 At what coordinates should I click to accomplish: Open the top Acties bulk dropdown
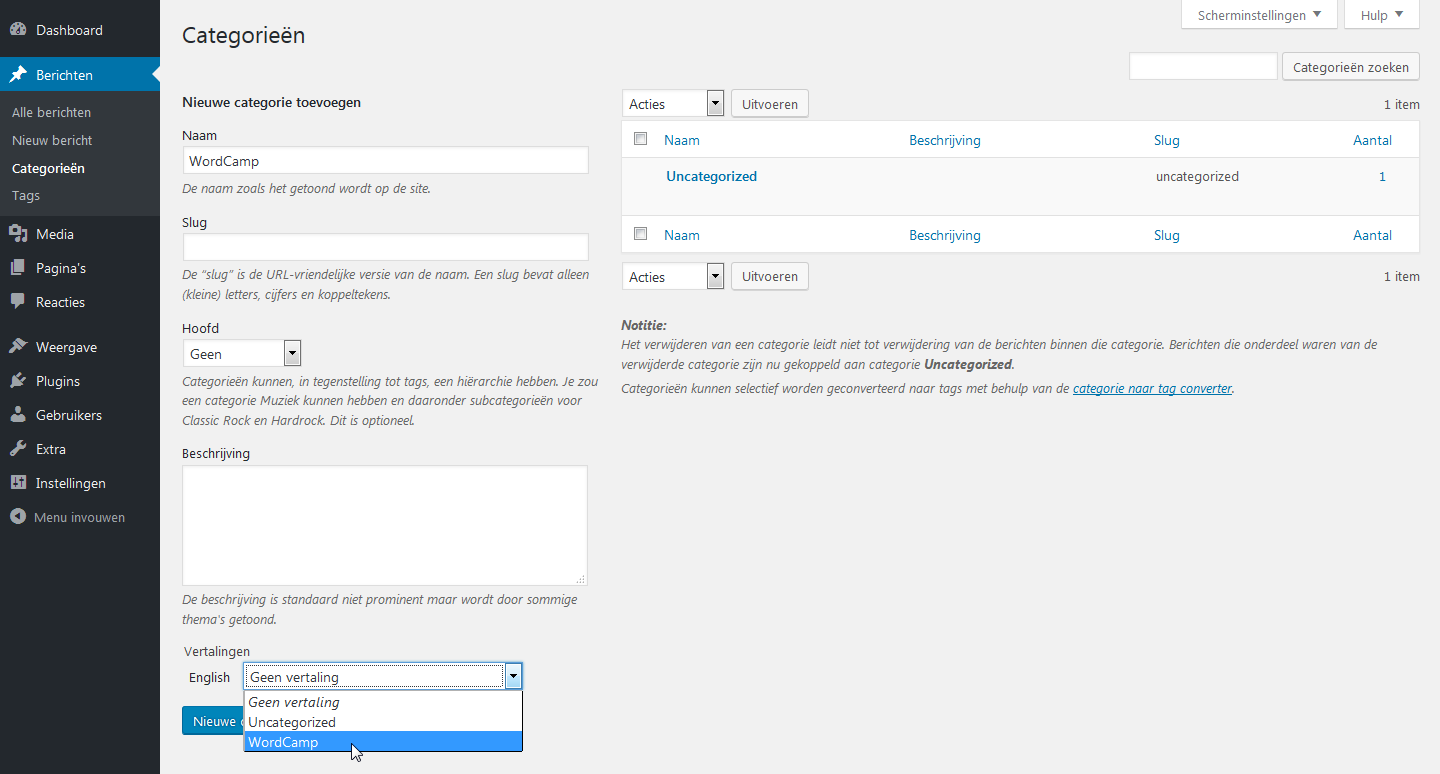[673, 103]
